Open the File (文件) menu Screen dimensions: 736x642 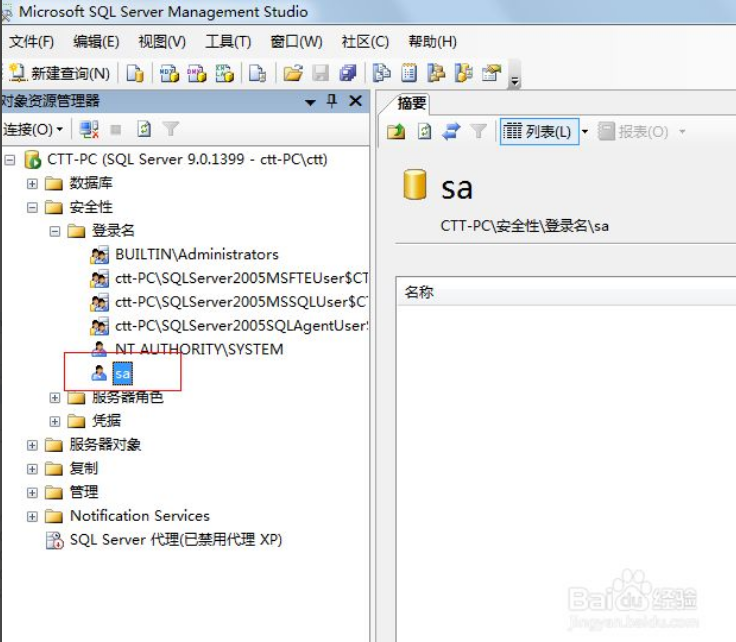31,42
